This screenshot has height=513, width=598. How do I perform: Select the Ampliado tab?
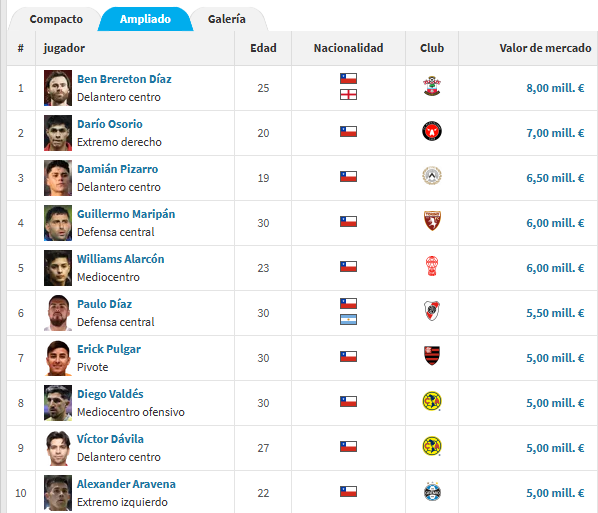pos(145,19)
